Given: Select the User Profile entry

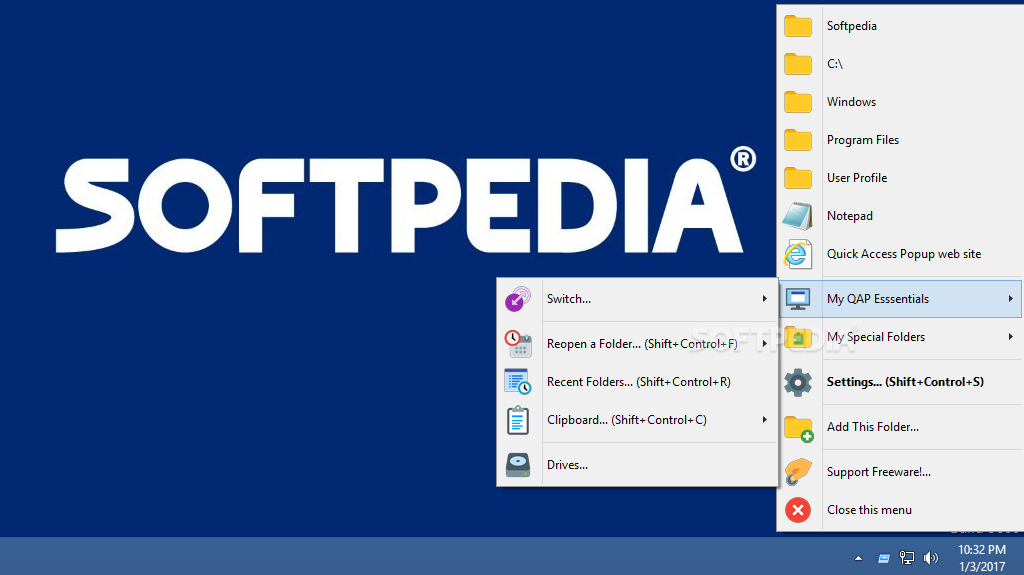Looking at the screenshot, I should (x=900, y=178).
